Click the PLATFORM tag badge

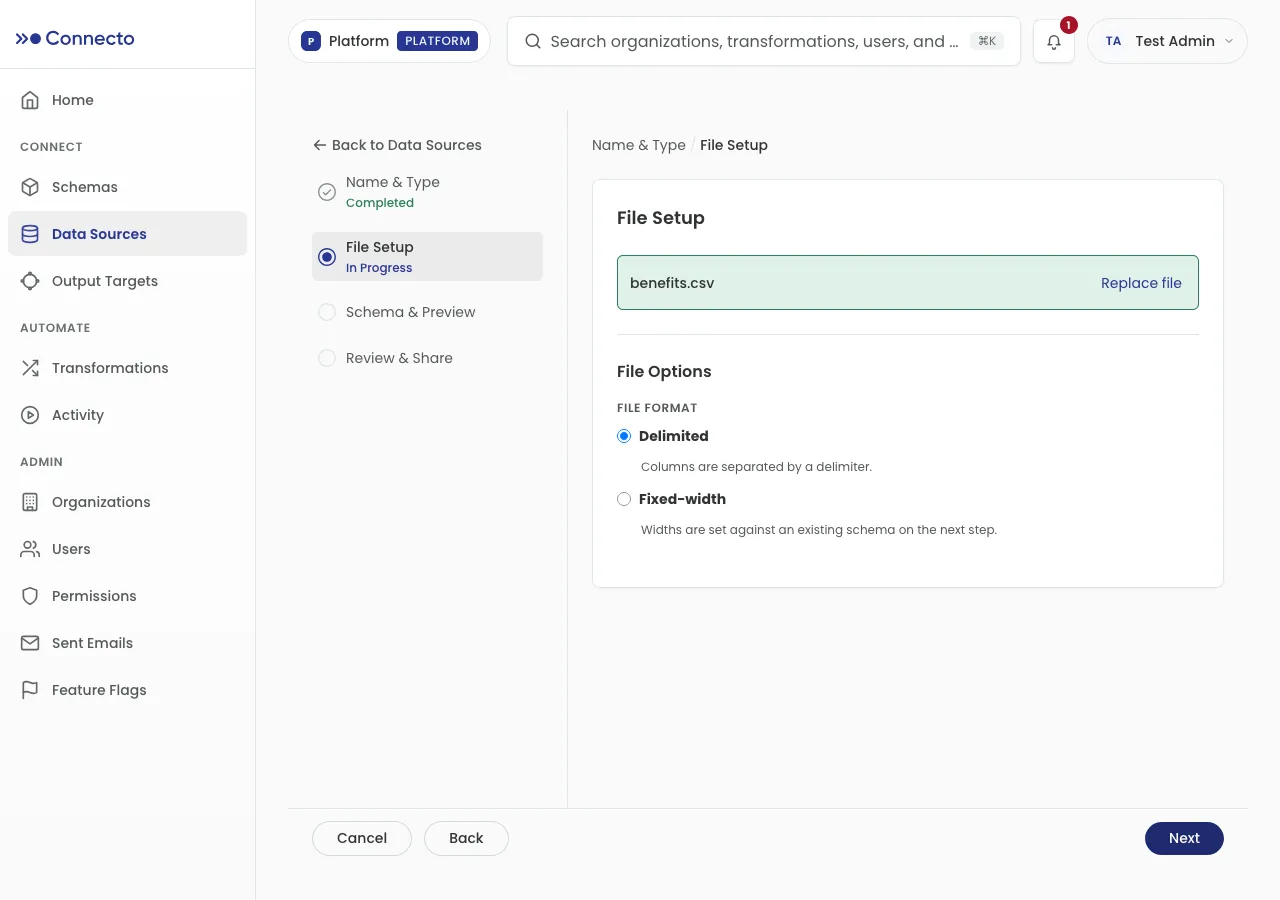[x=438, y=41]
